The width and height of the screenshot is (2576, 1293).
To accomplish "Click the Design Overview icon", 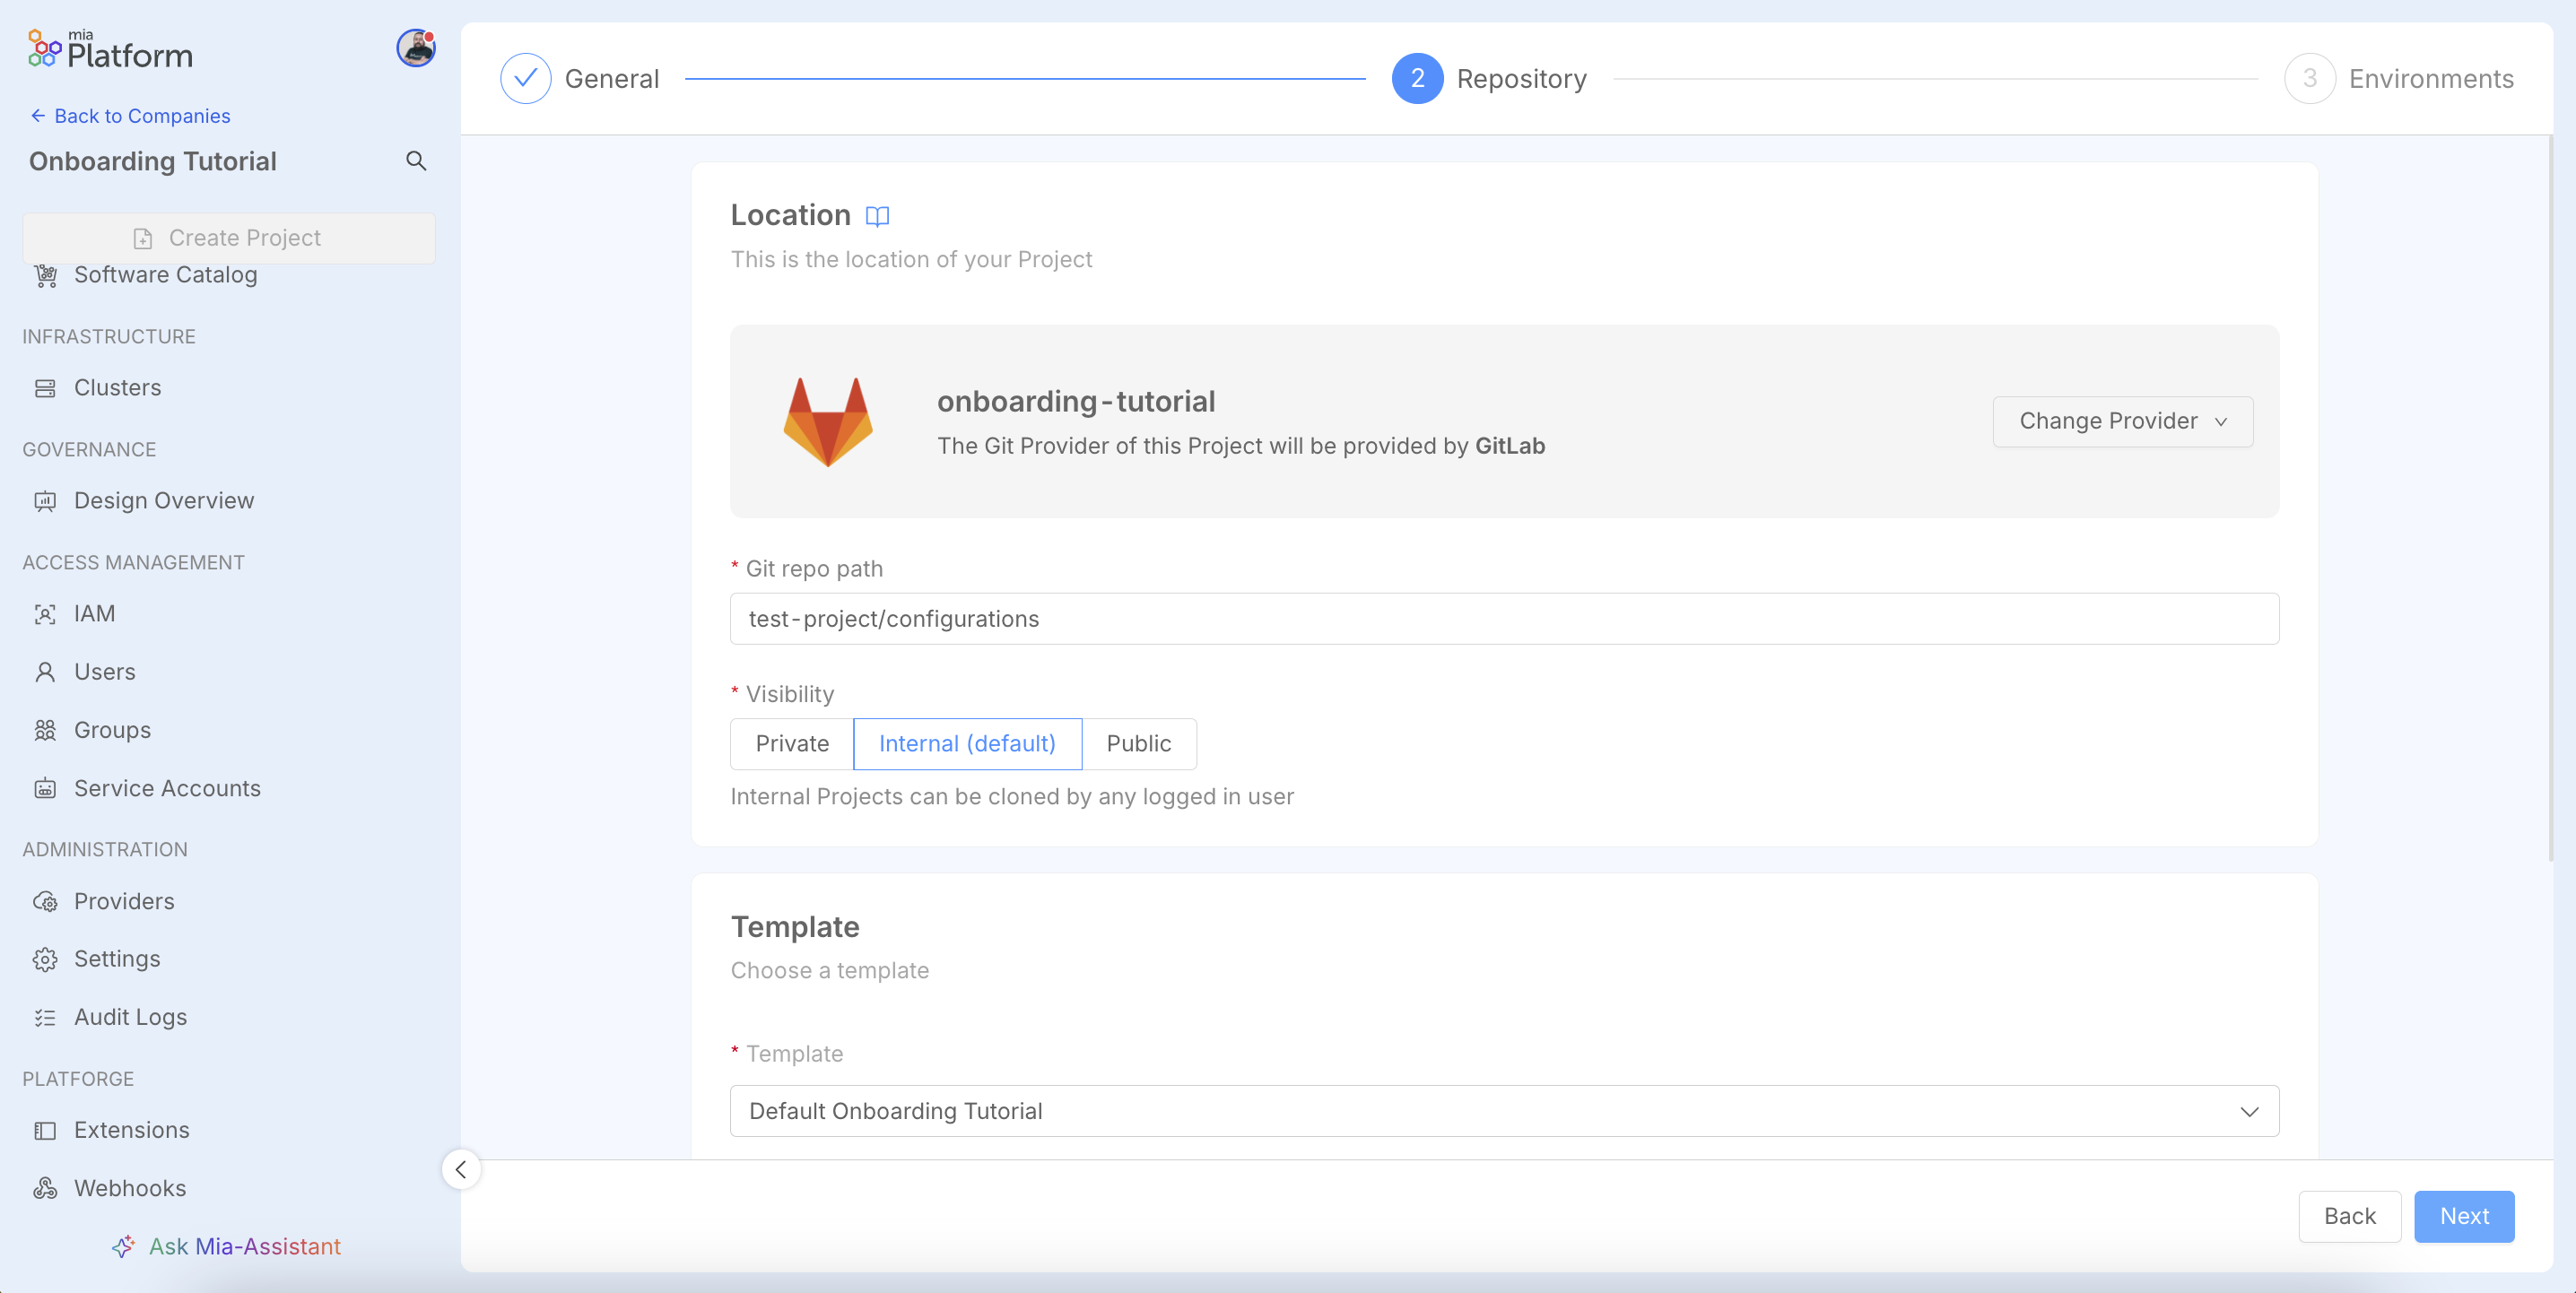I will (x=45, y=501).
